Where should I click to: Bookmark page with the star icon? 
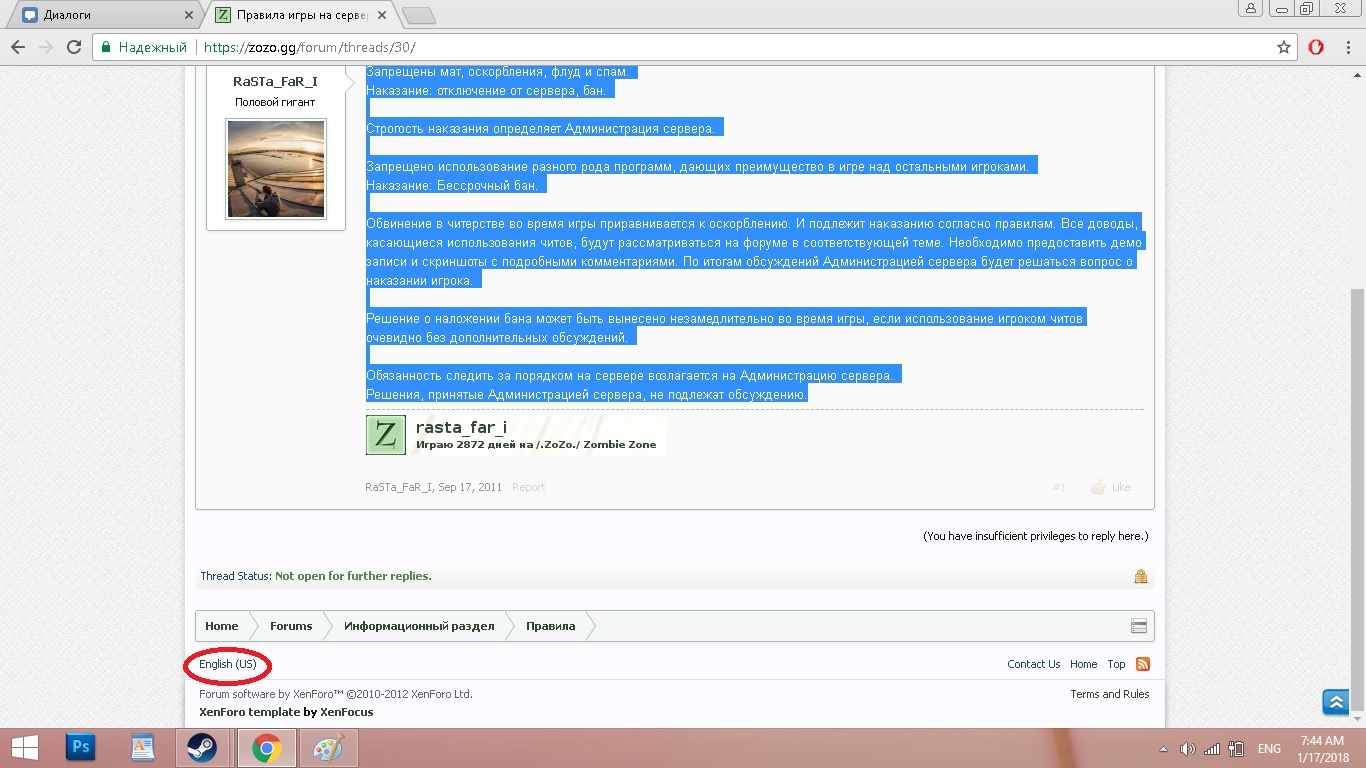1284,47
